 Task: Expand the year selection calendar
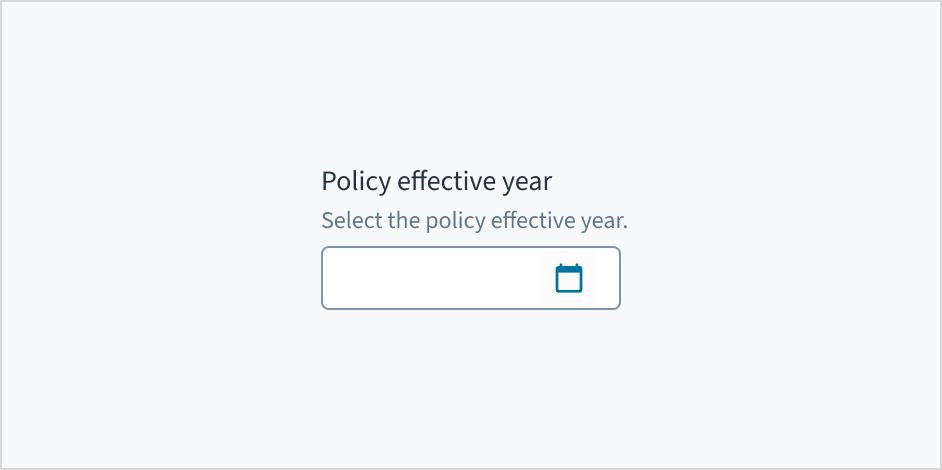(x=568, y=278)
